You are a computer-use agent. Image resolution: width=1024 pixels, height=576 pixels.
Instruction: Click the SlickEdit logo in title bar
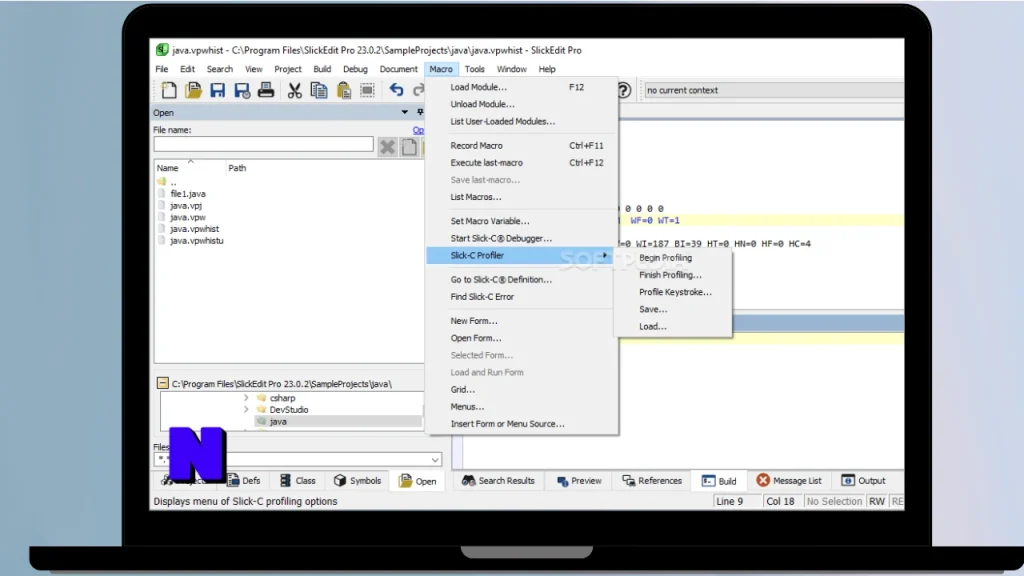162,50
